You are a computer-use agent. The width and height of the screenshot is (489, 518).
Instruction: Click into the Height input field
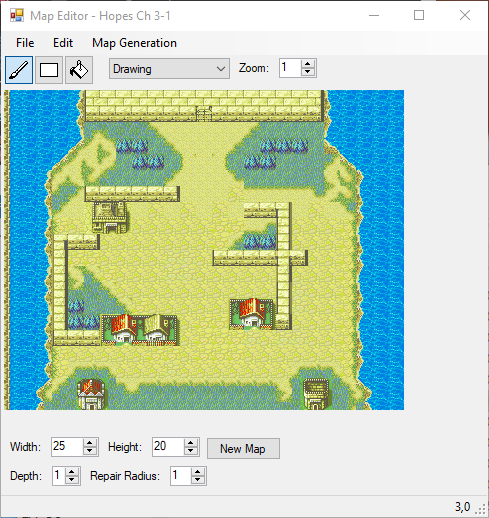click(x=168, y=447)
